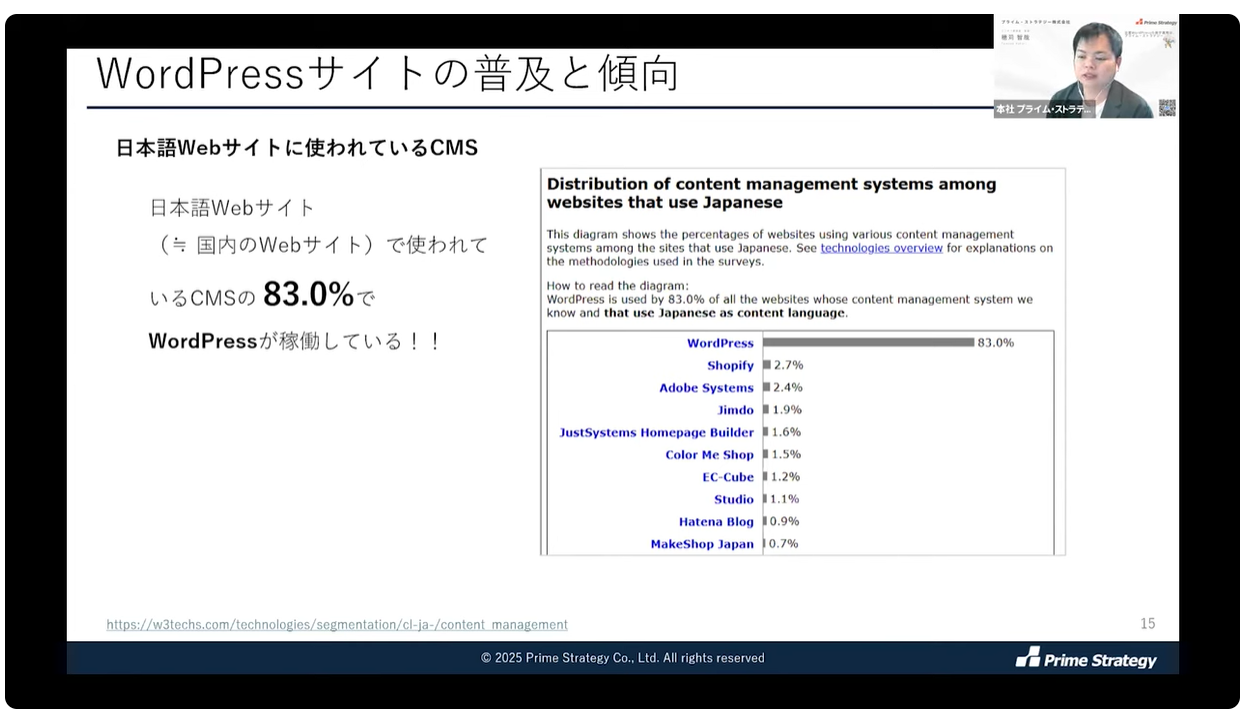Viewport: 1243px width, 716px height.
Task: Click the Studio link in the chart
Action: (734, 500)
